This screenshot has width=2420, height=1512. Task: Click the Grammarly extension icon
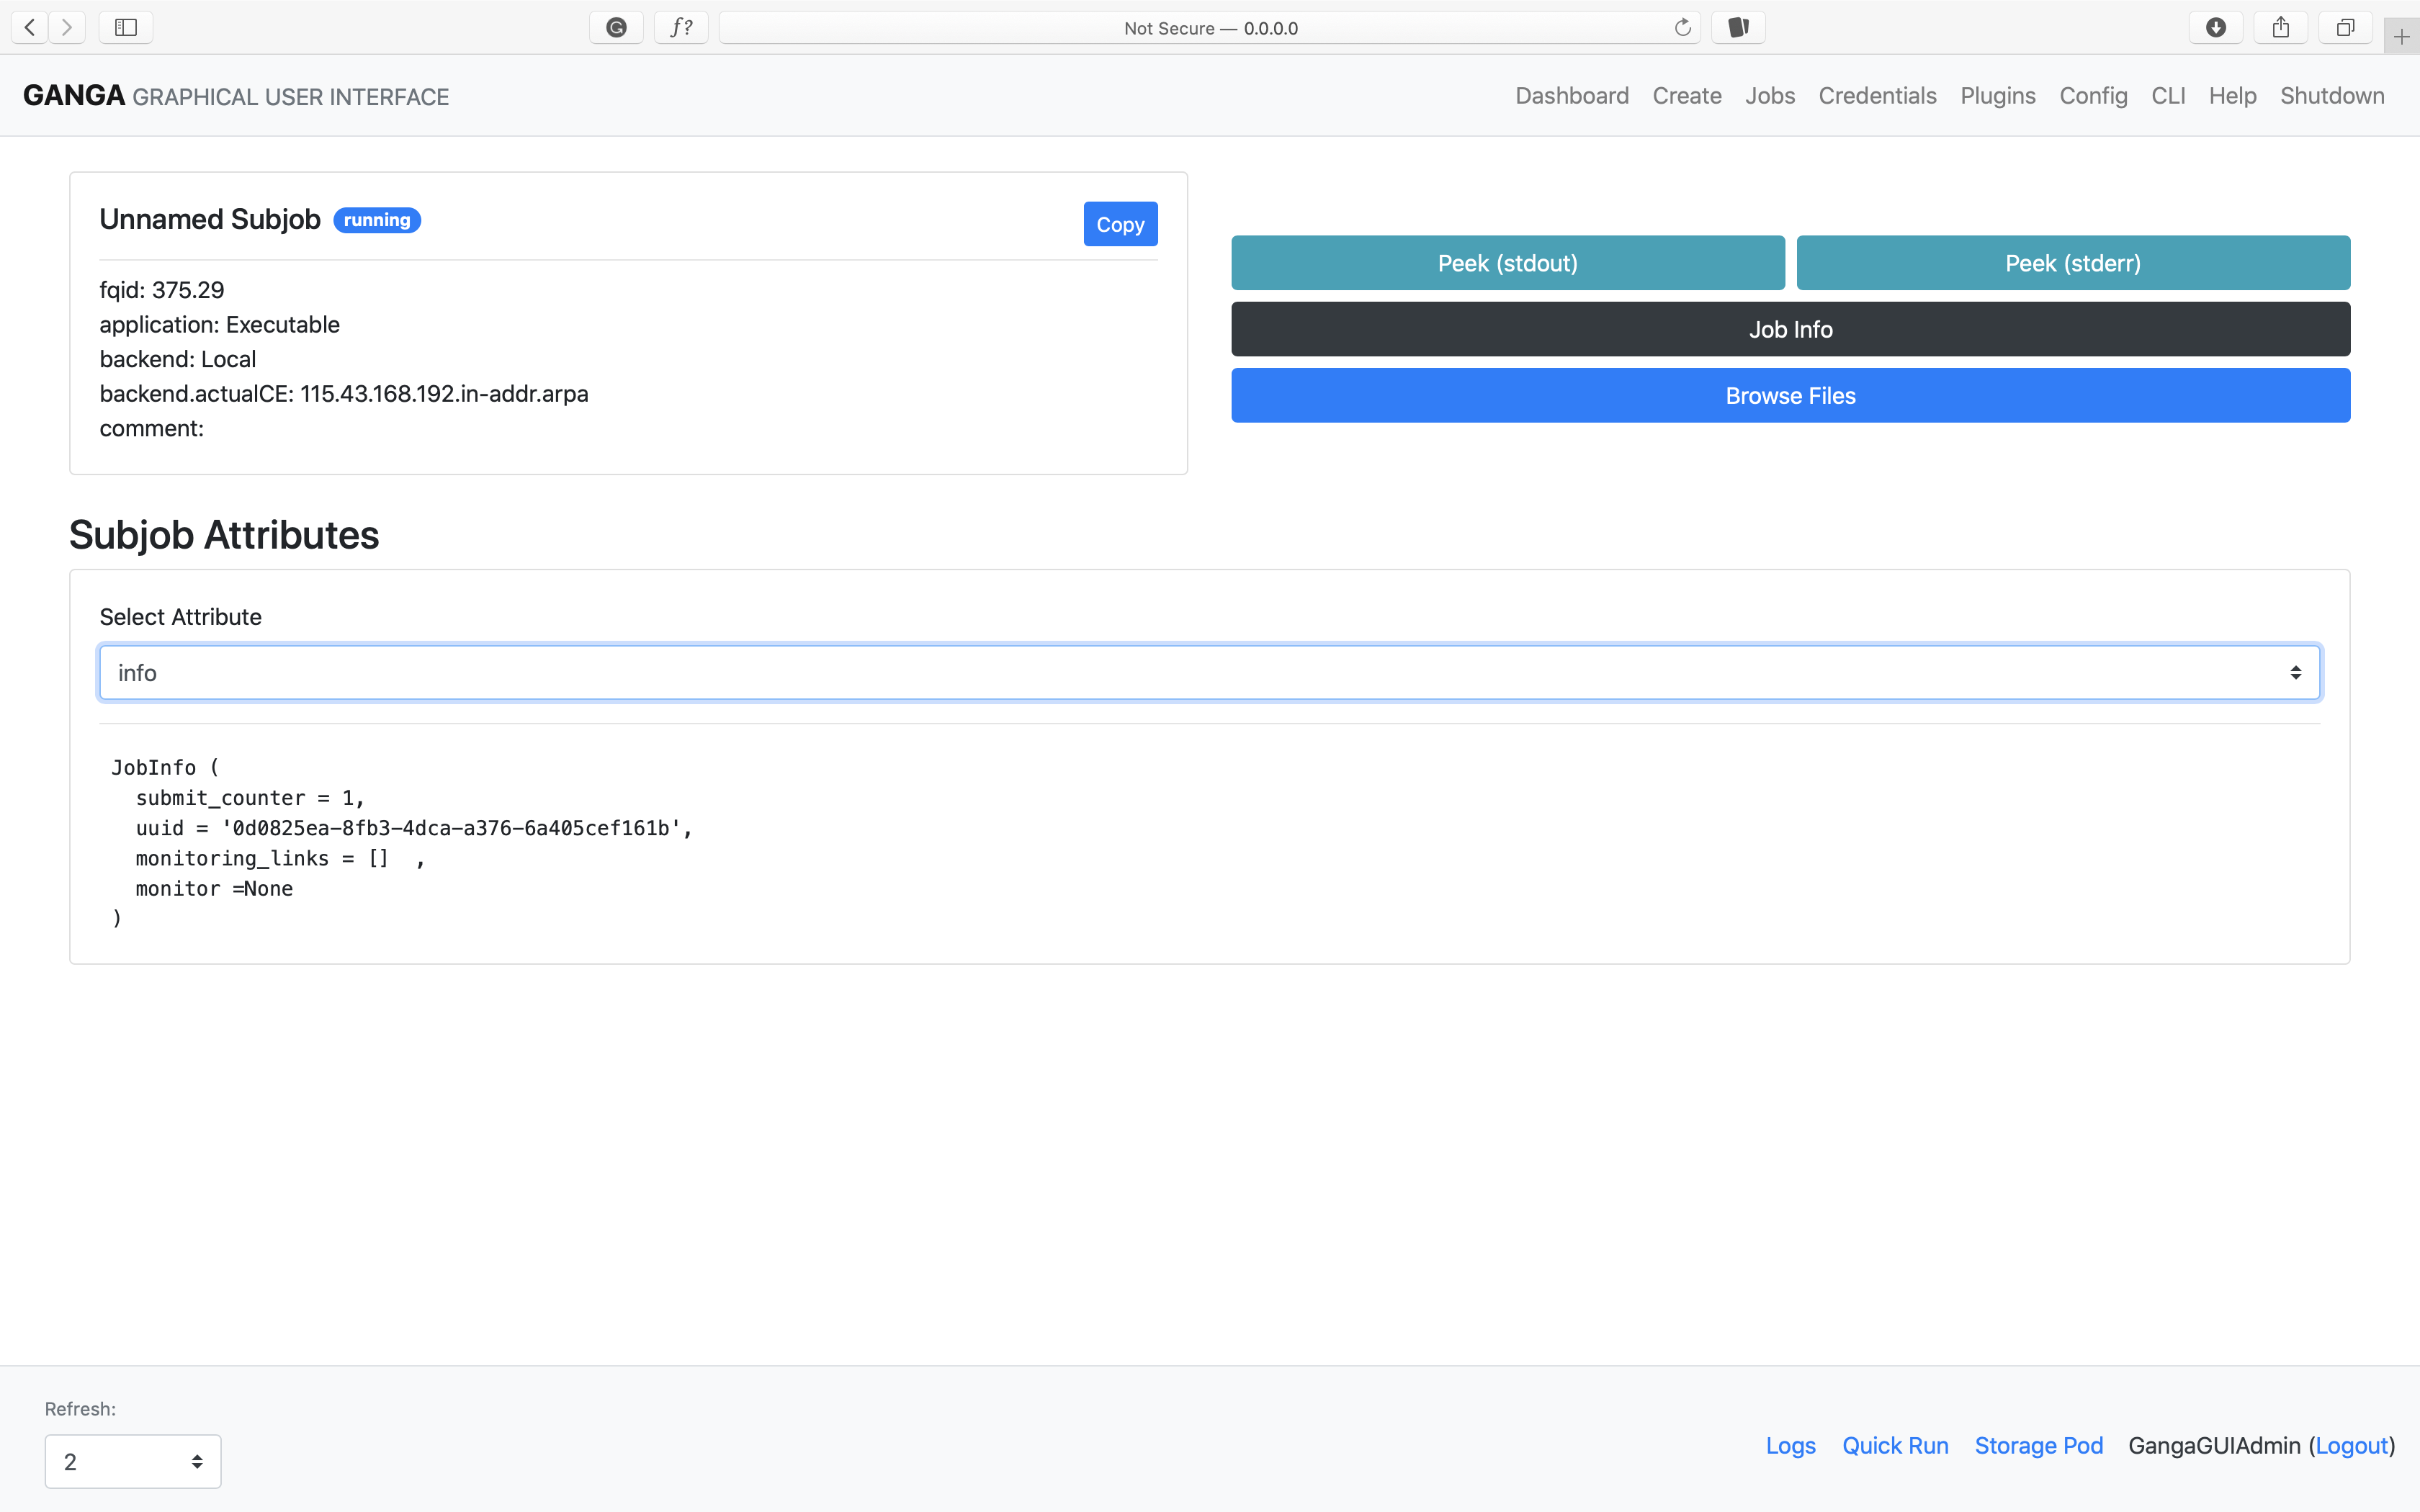(x=616, y=27)
